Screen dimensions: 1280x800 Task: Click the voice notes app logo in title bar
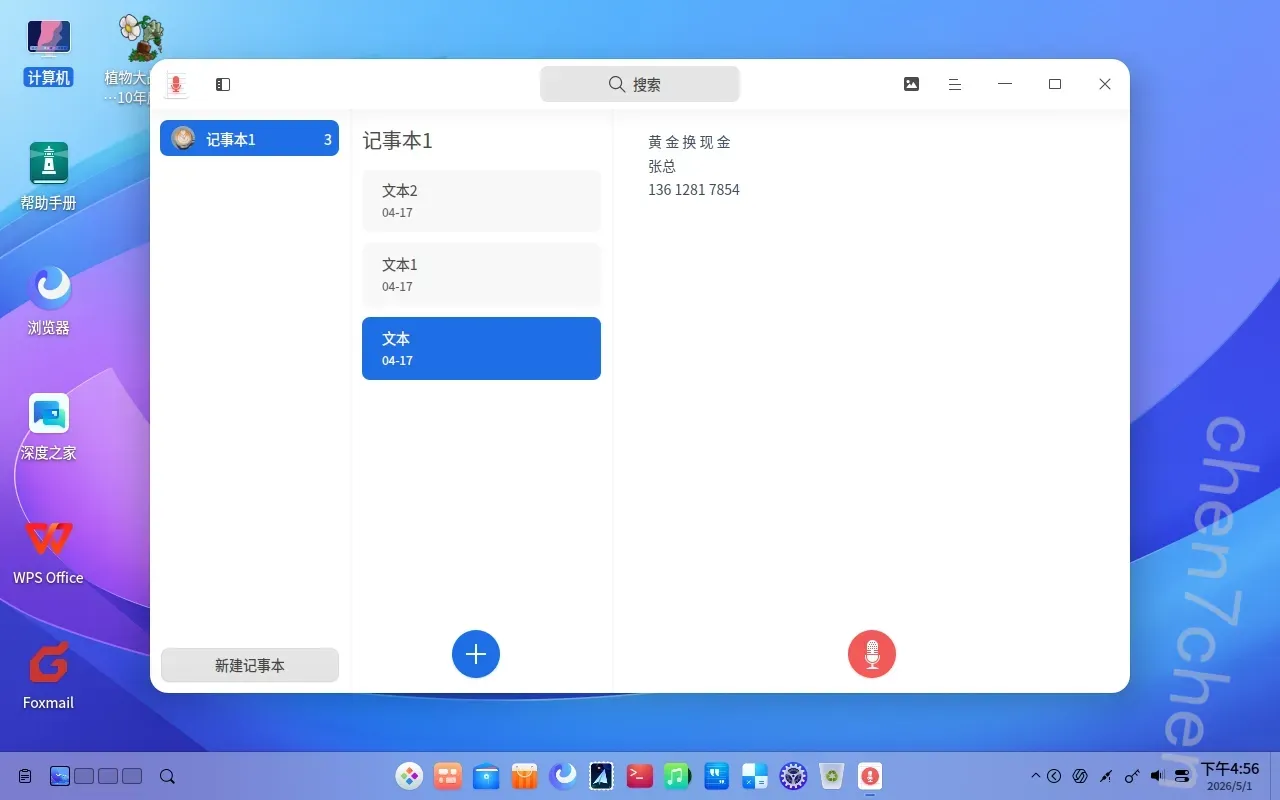pos(177,85)
